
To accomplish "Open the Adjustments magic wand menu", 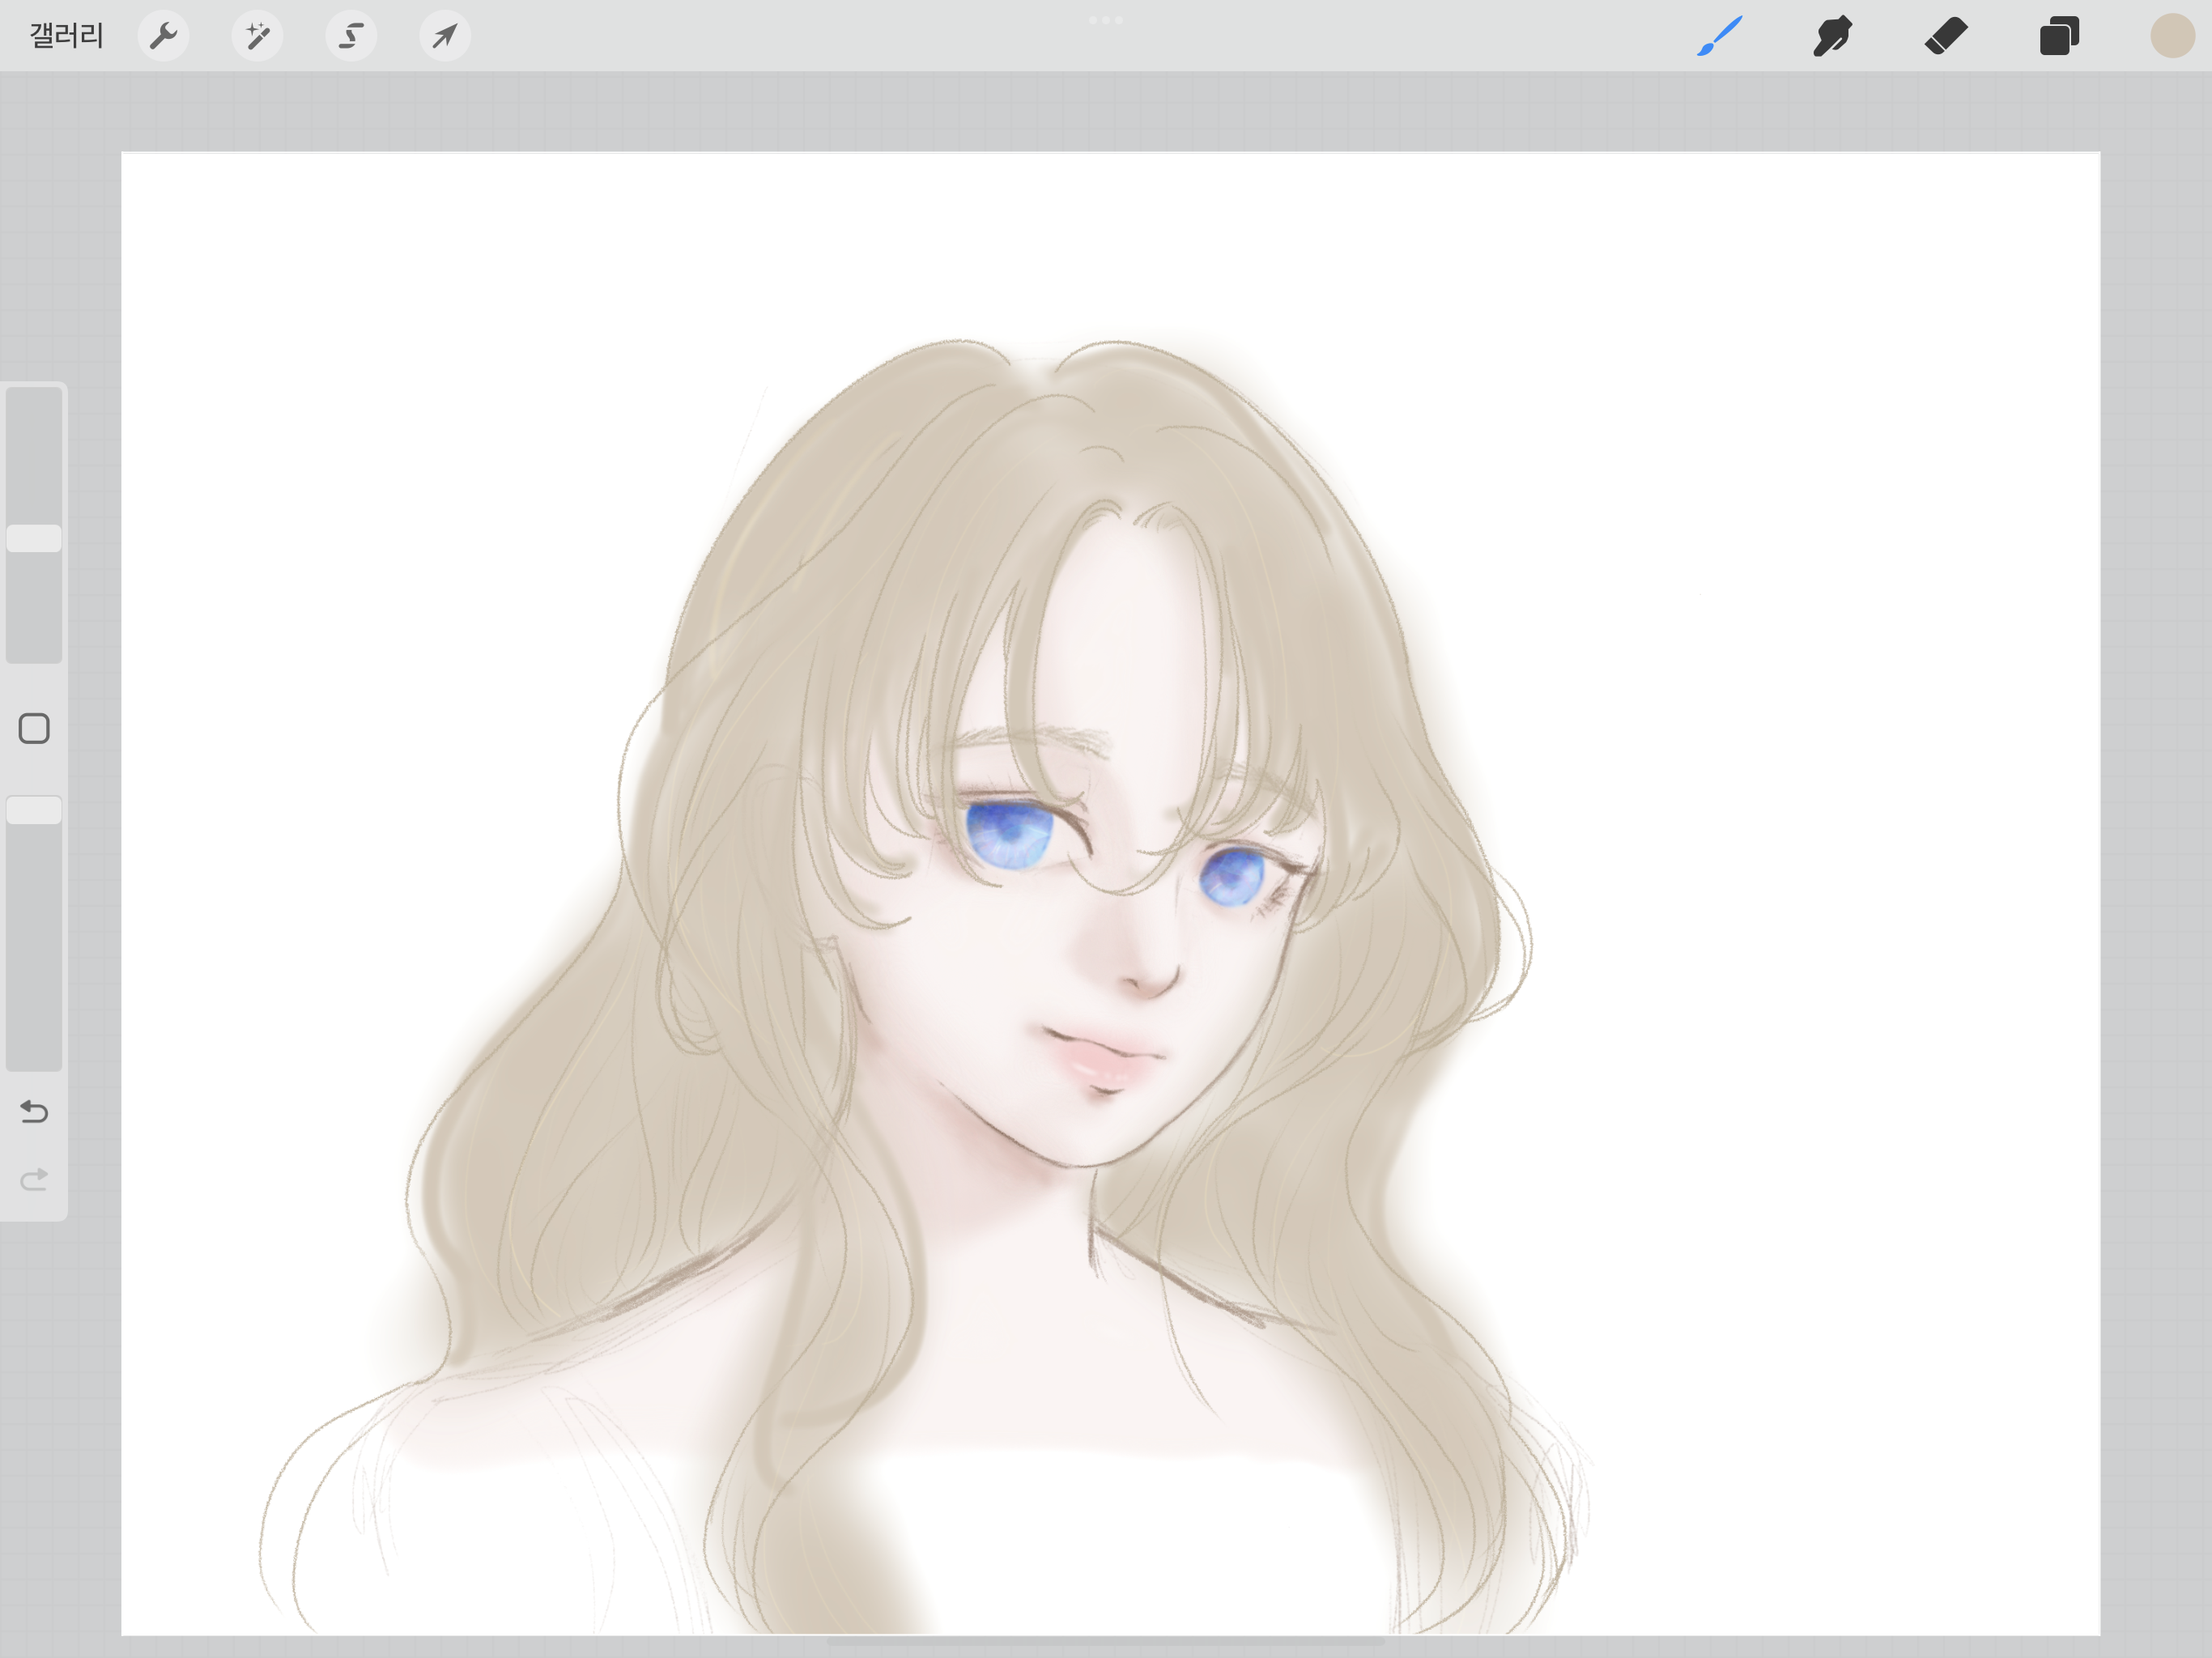I will 257,36.
